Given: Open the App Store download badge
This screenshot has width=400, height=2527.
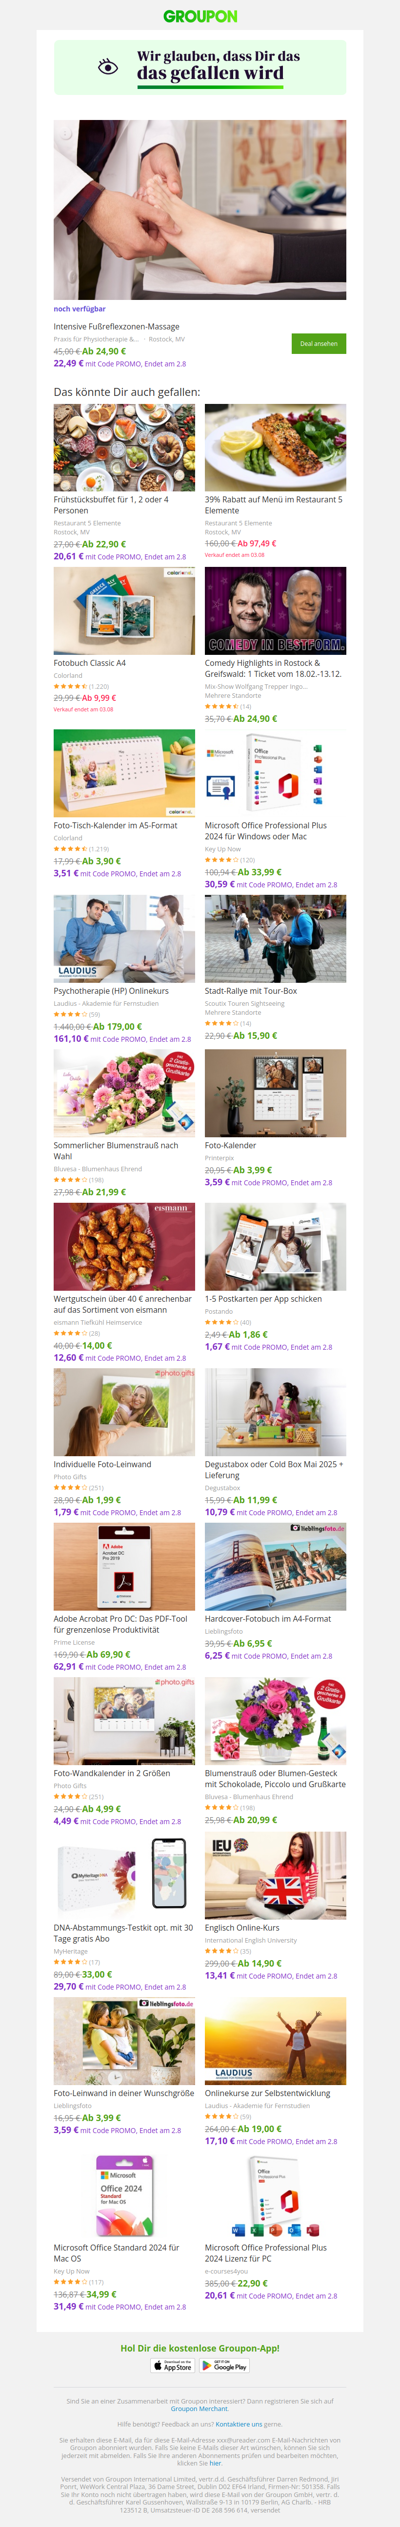Looking at the screenshot, I should coord(173,2366).
